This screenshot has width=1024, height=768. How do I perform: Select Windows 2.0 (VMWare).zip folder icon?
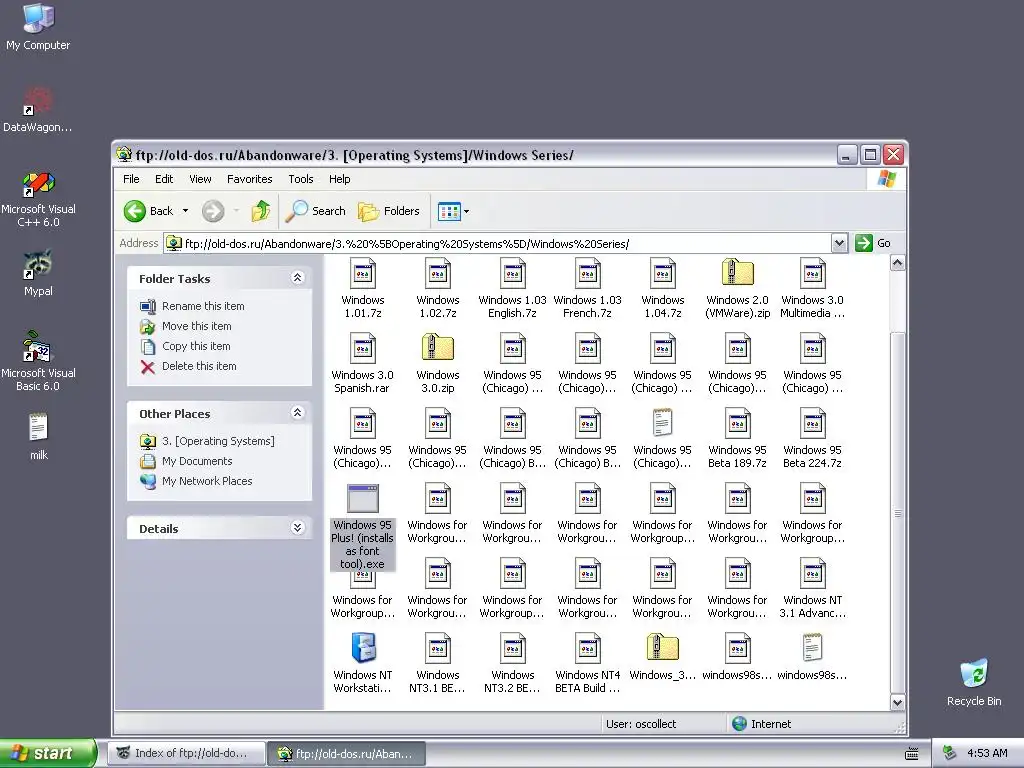[738, 272]
